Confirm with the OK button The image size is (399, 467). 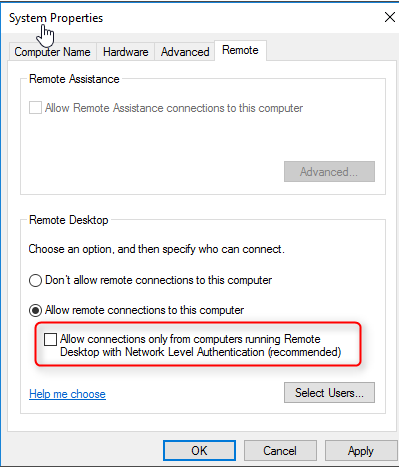[199, 451]
